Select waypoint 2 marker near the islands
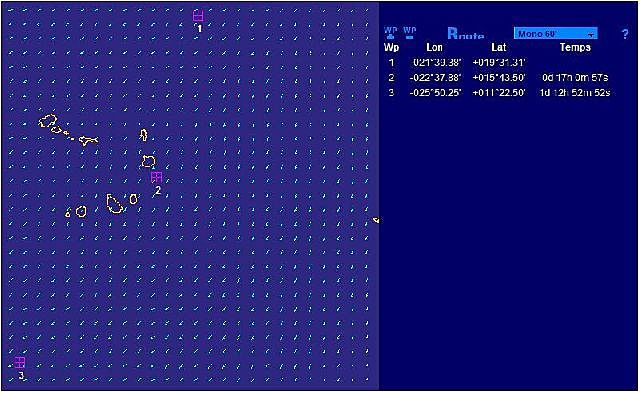Screen dimensions: 640x393 point(156,177)
